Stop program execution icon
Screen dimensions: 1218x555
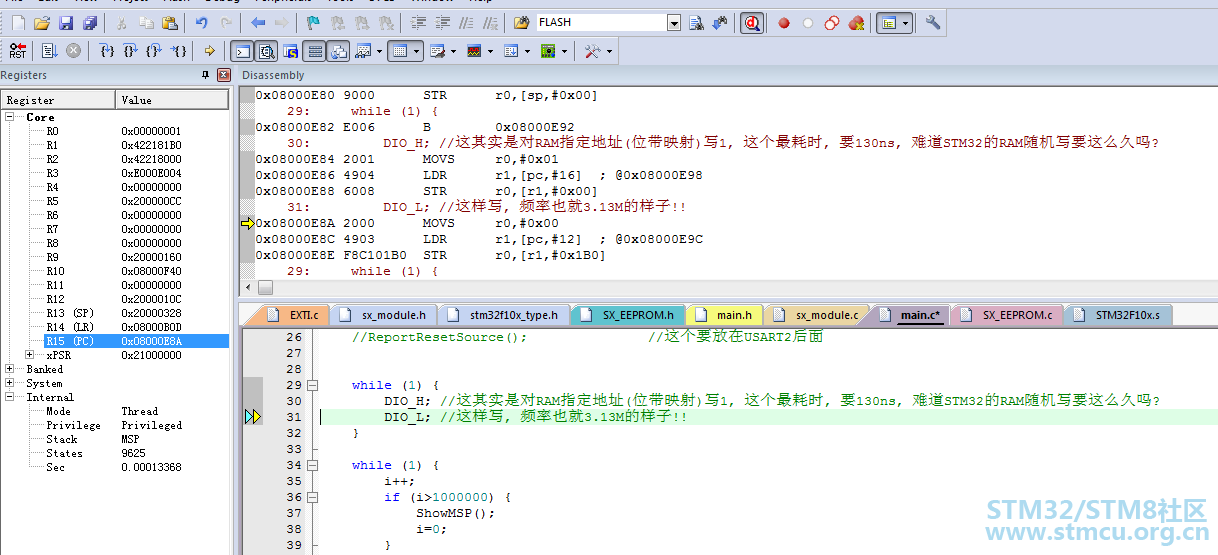[73, 50]
